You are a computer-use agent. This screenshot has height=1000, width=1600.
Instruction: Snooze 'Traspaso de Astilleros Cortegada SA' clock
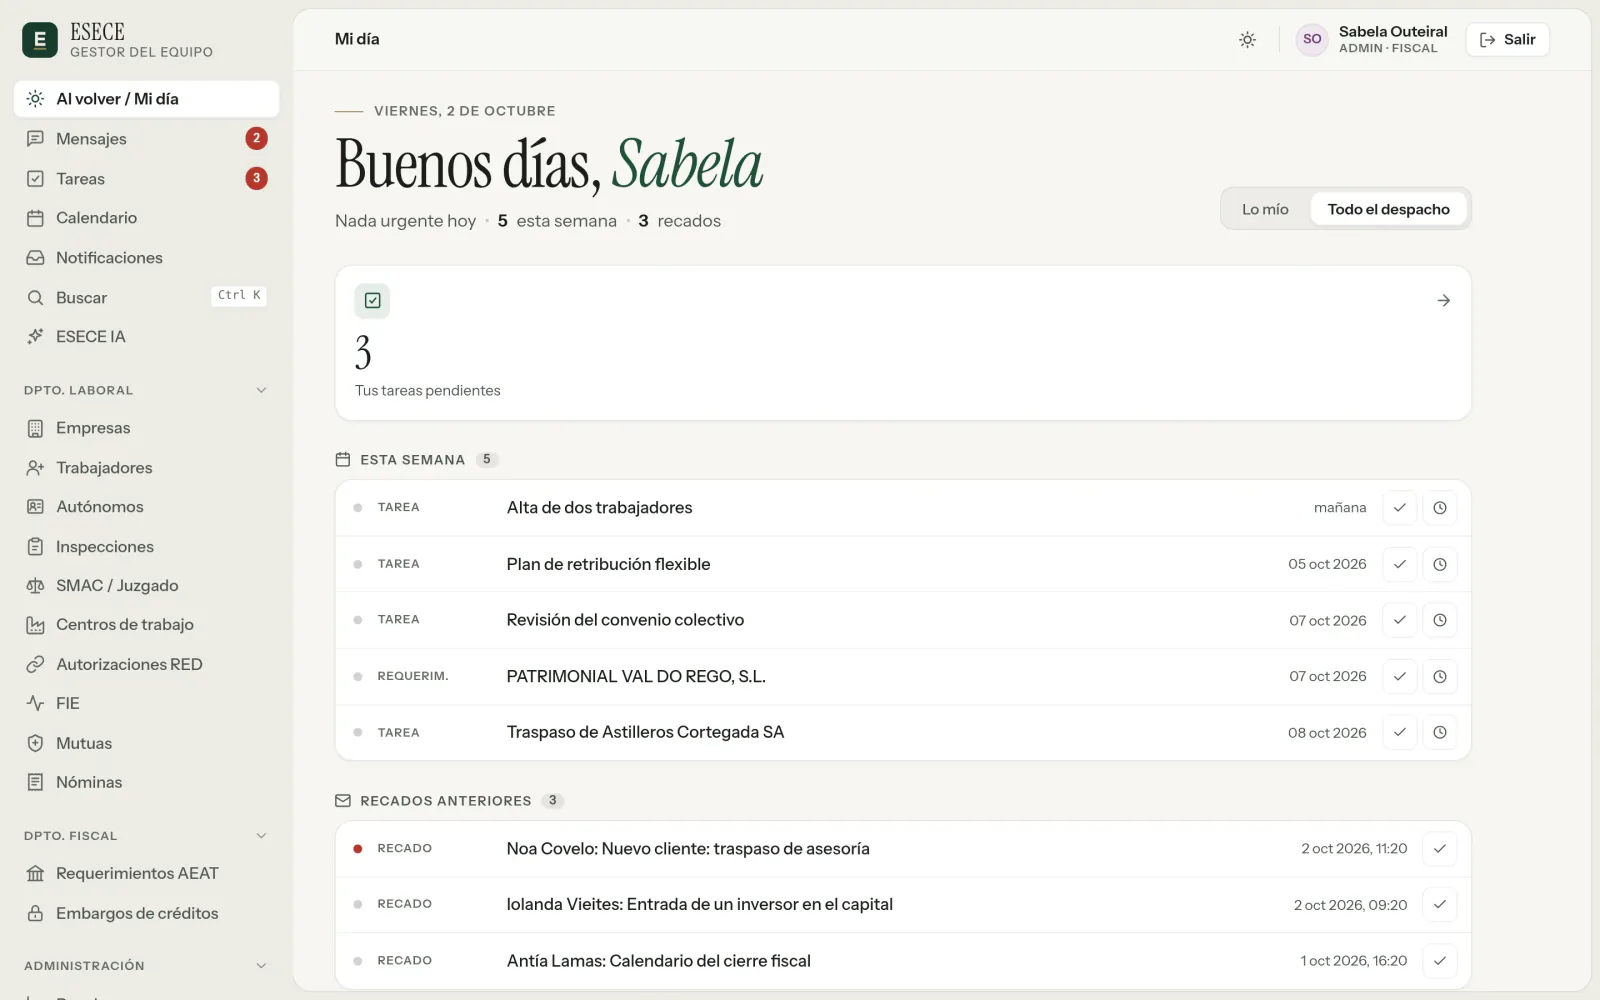coord(1440,732)
